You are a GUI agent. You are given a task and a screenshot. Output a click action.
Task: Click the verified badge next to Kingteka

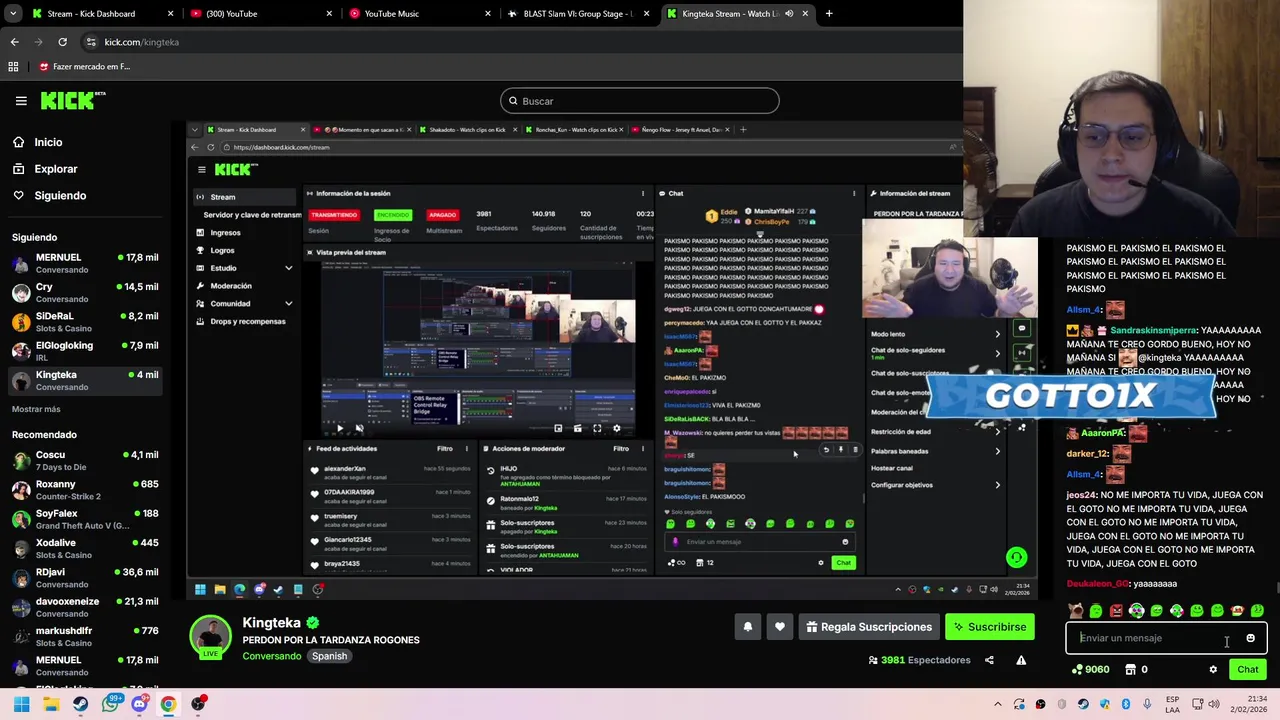pyautogui.click(x=313, y=623)
